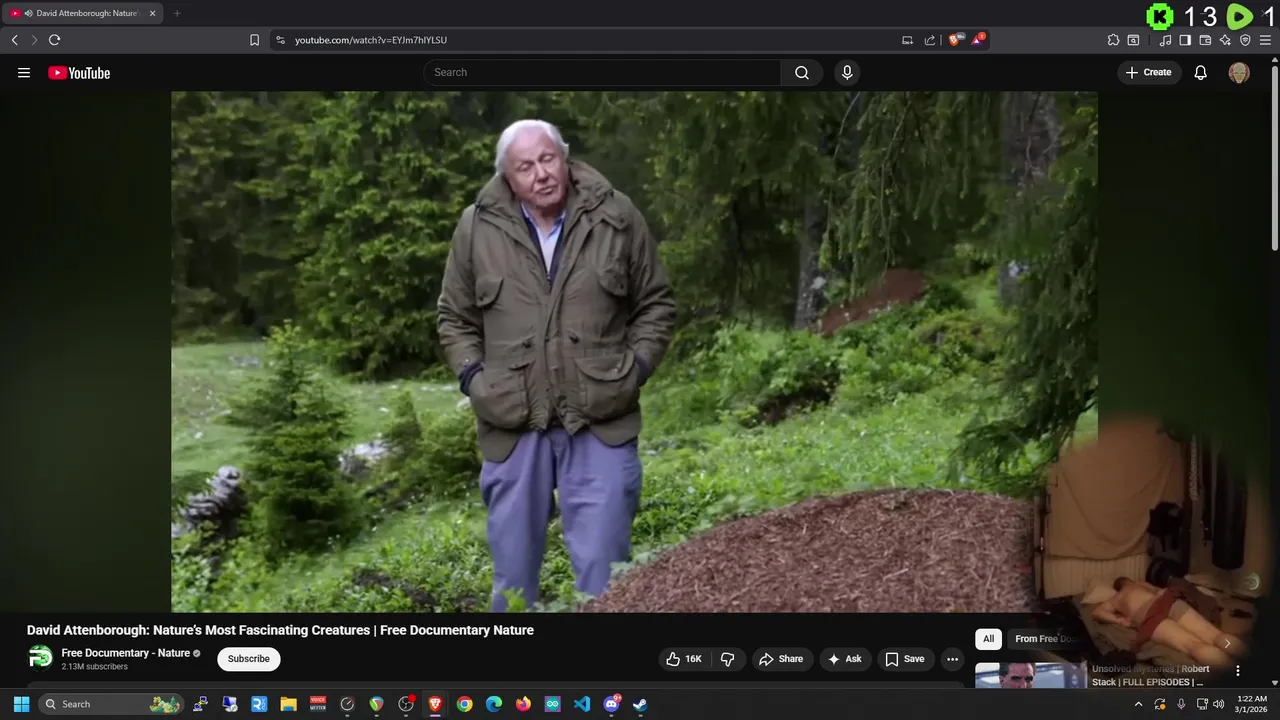Go back with the browser back arrow
This screenshot has width=1280, height=720.
[15, 40]
